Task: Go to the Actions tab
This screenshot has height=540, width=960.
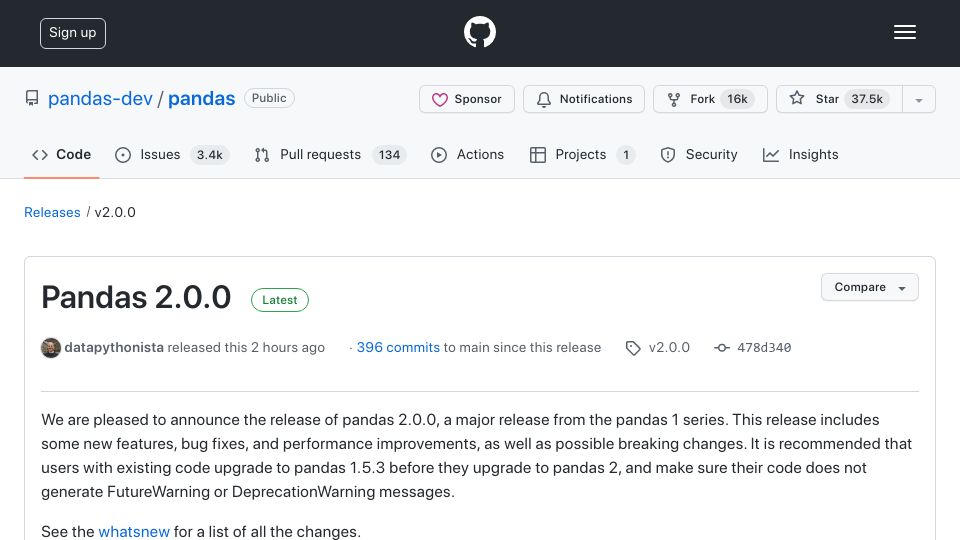Action: click(x=467, y=155)
